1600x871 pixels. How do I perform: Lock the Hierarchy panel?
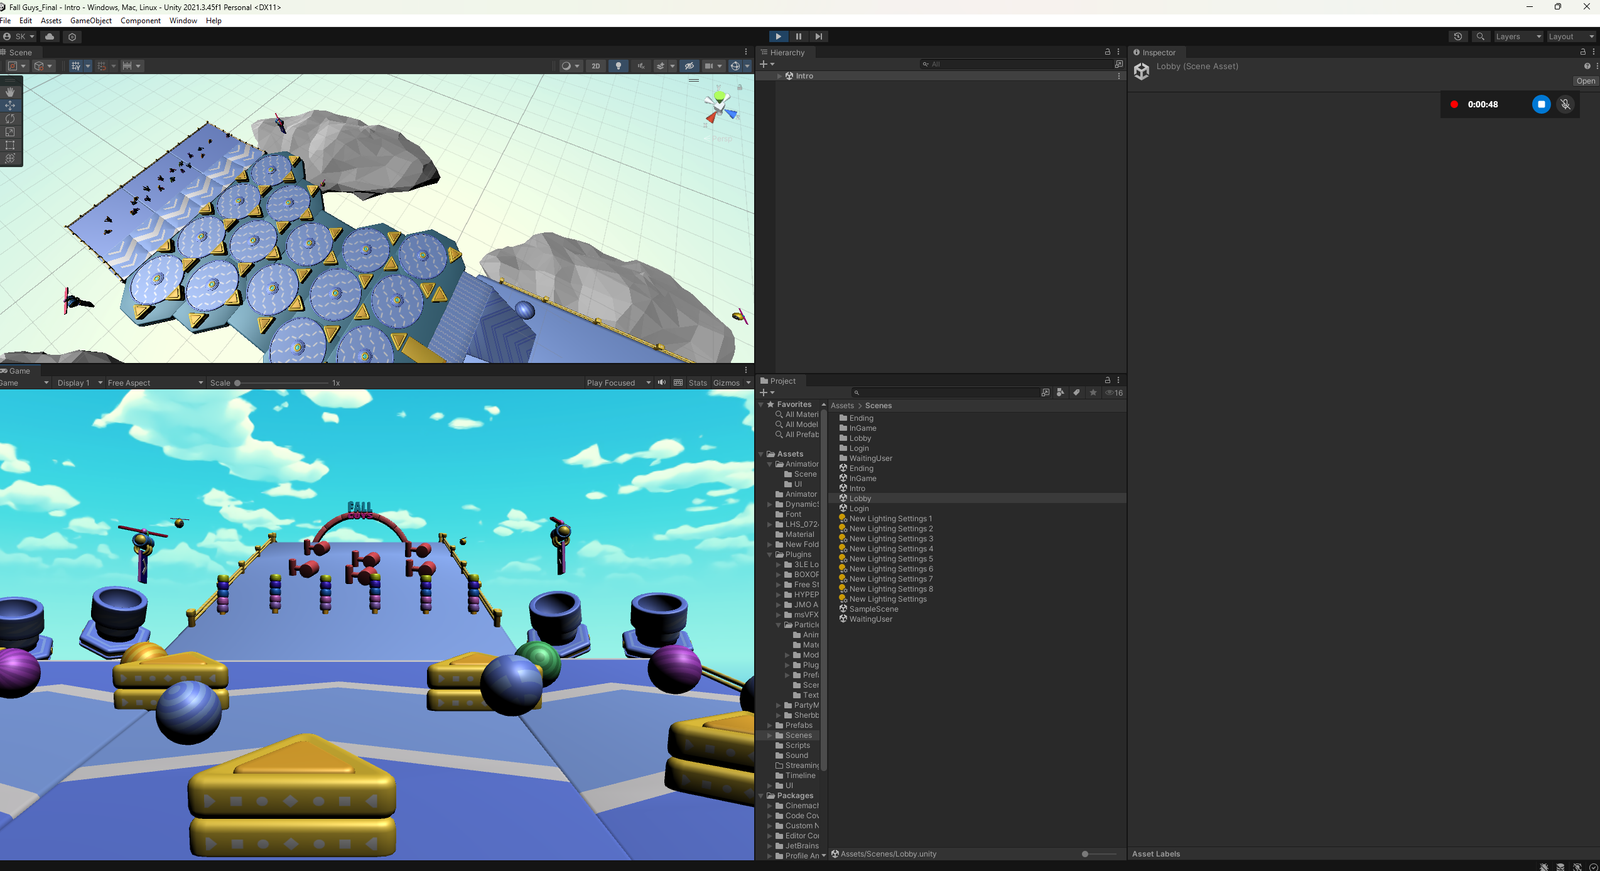(1107, 52)
